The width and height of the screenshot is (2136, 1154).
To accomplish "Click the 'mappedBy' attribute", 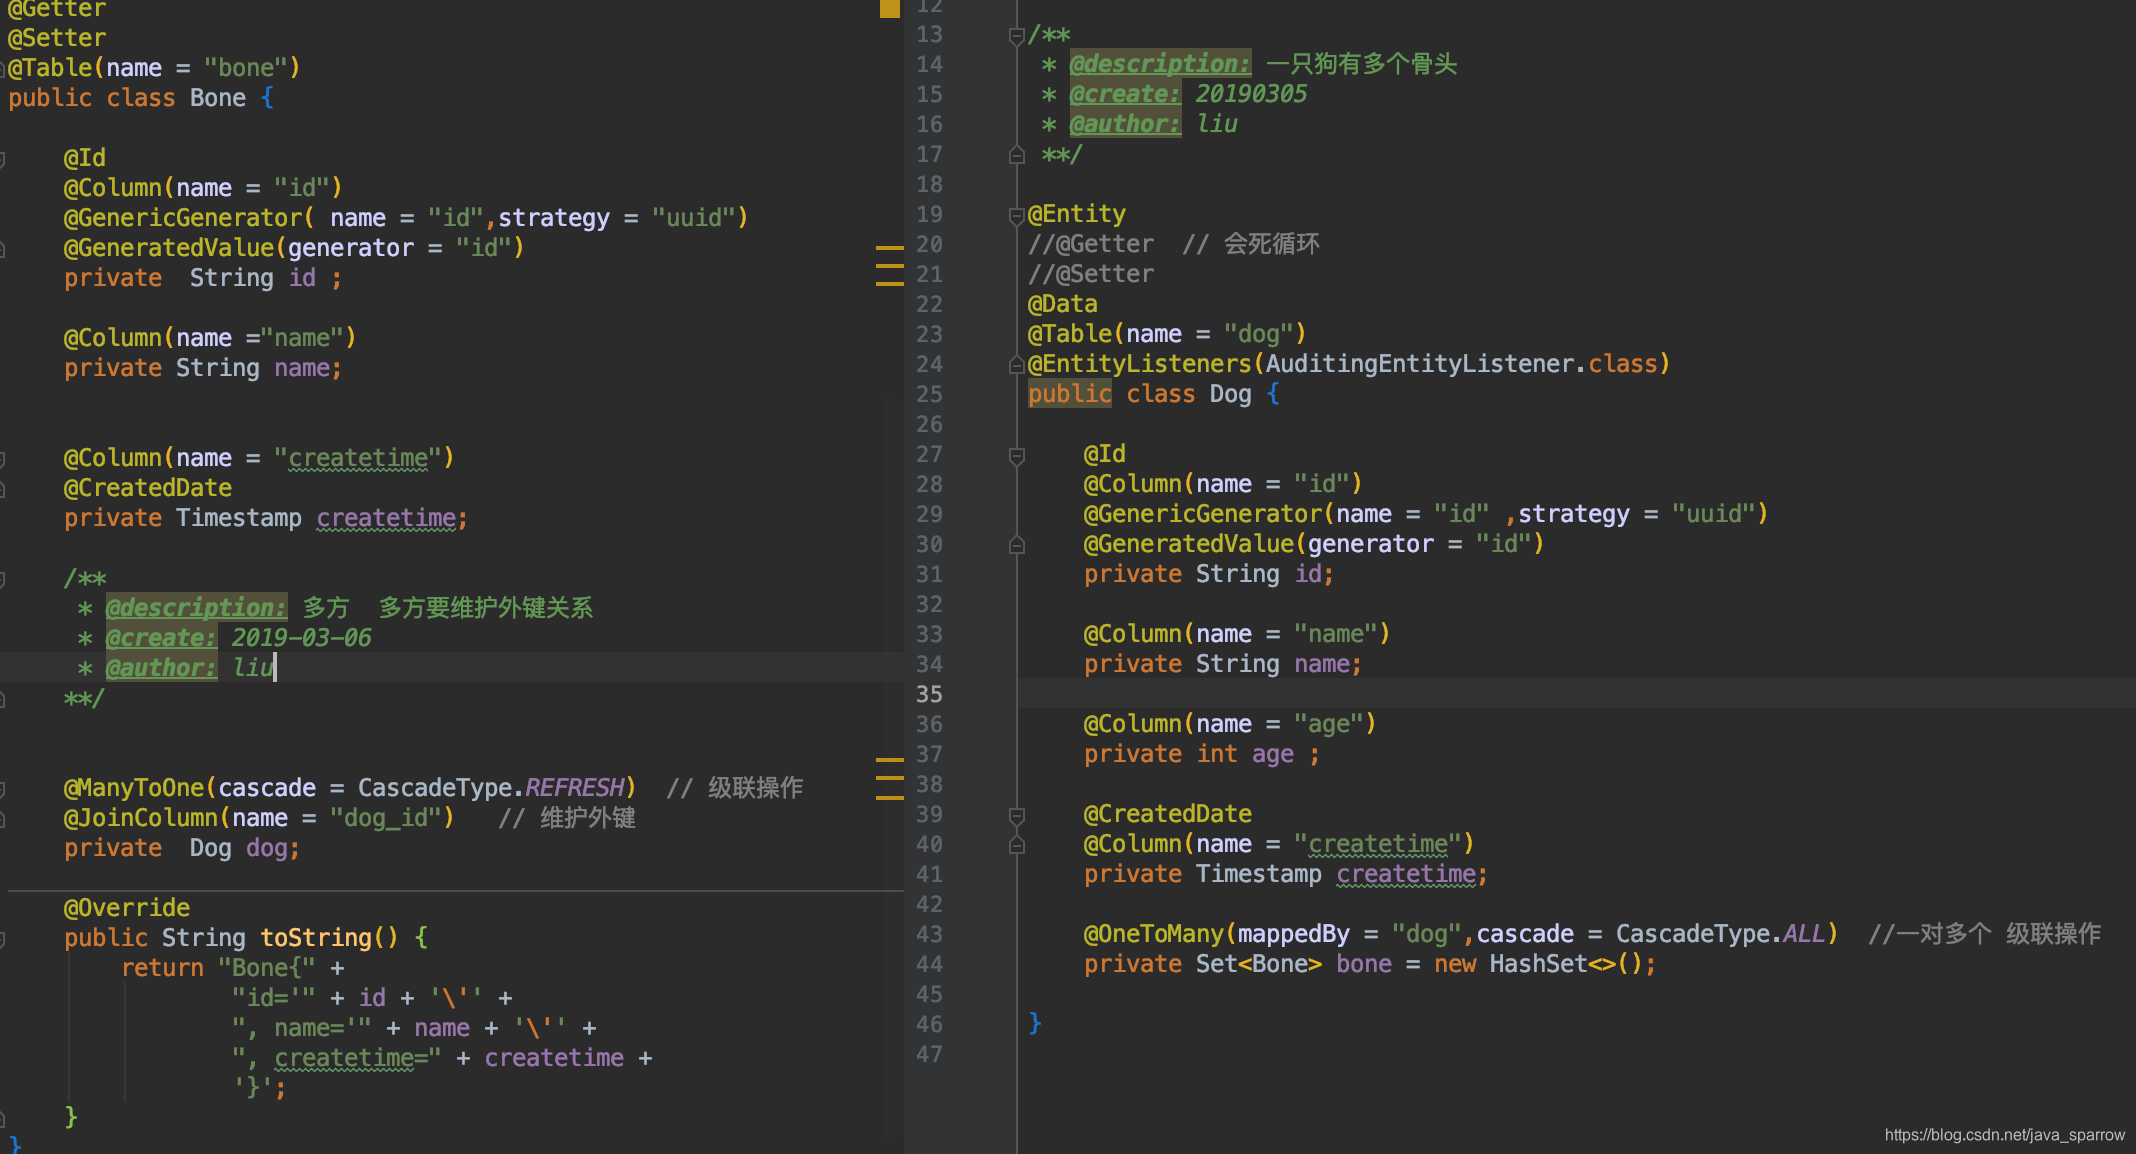I will point(1294,934).
